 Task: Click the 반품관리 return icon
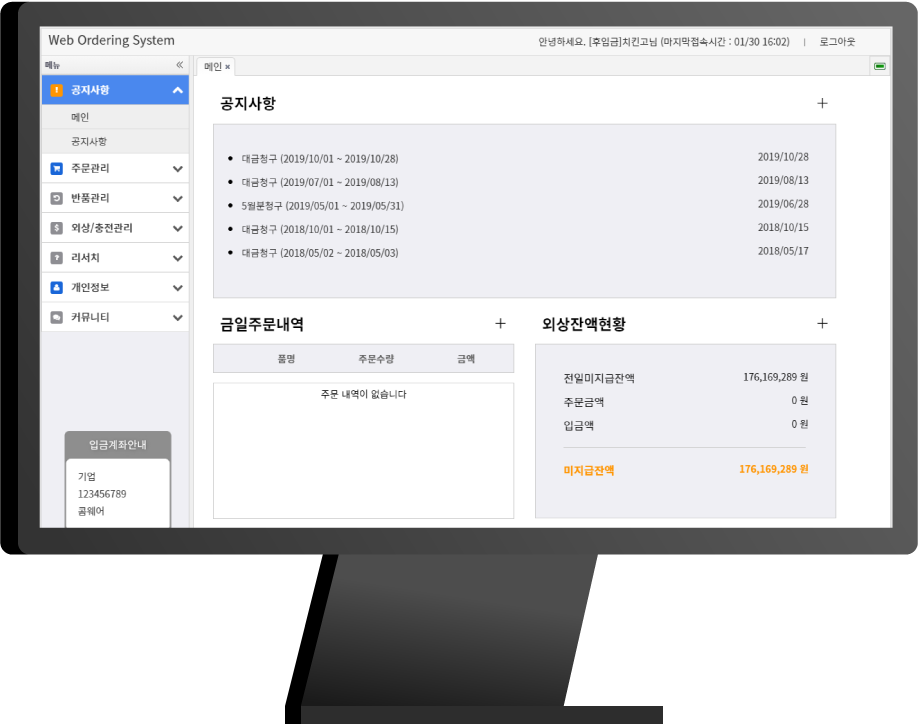pos(56,198)
